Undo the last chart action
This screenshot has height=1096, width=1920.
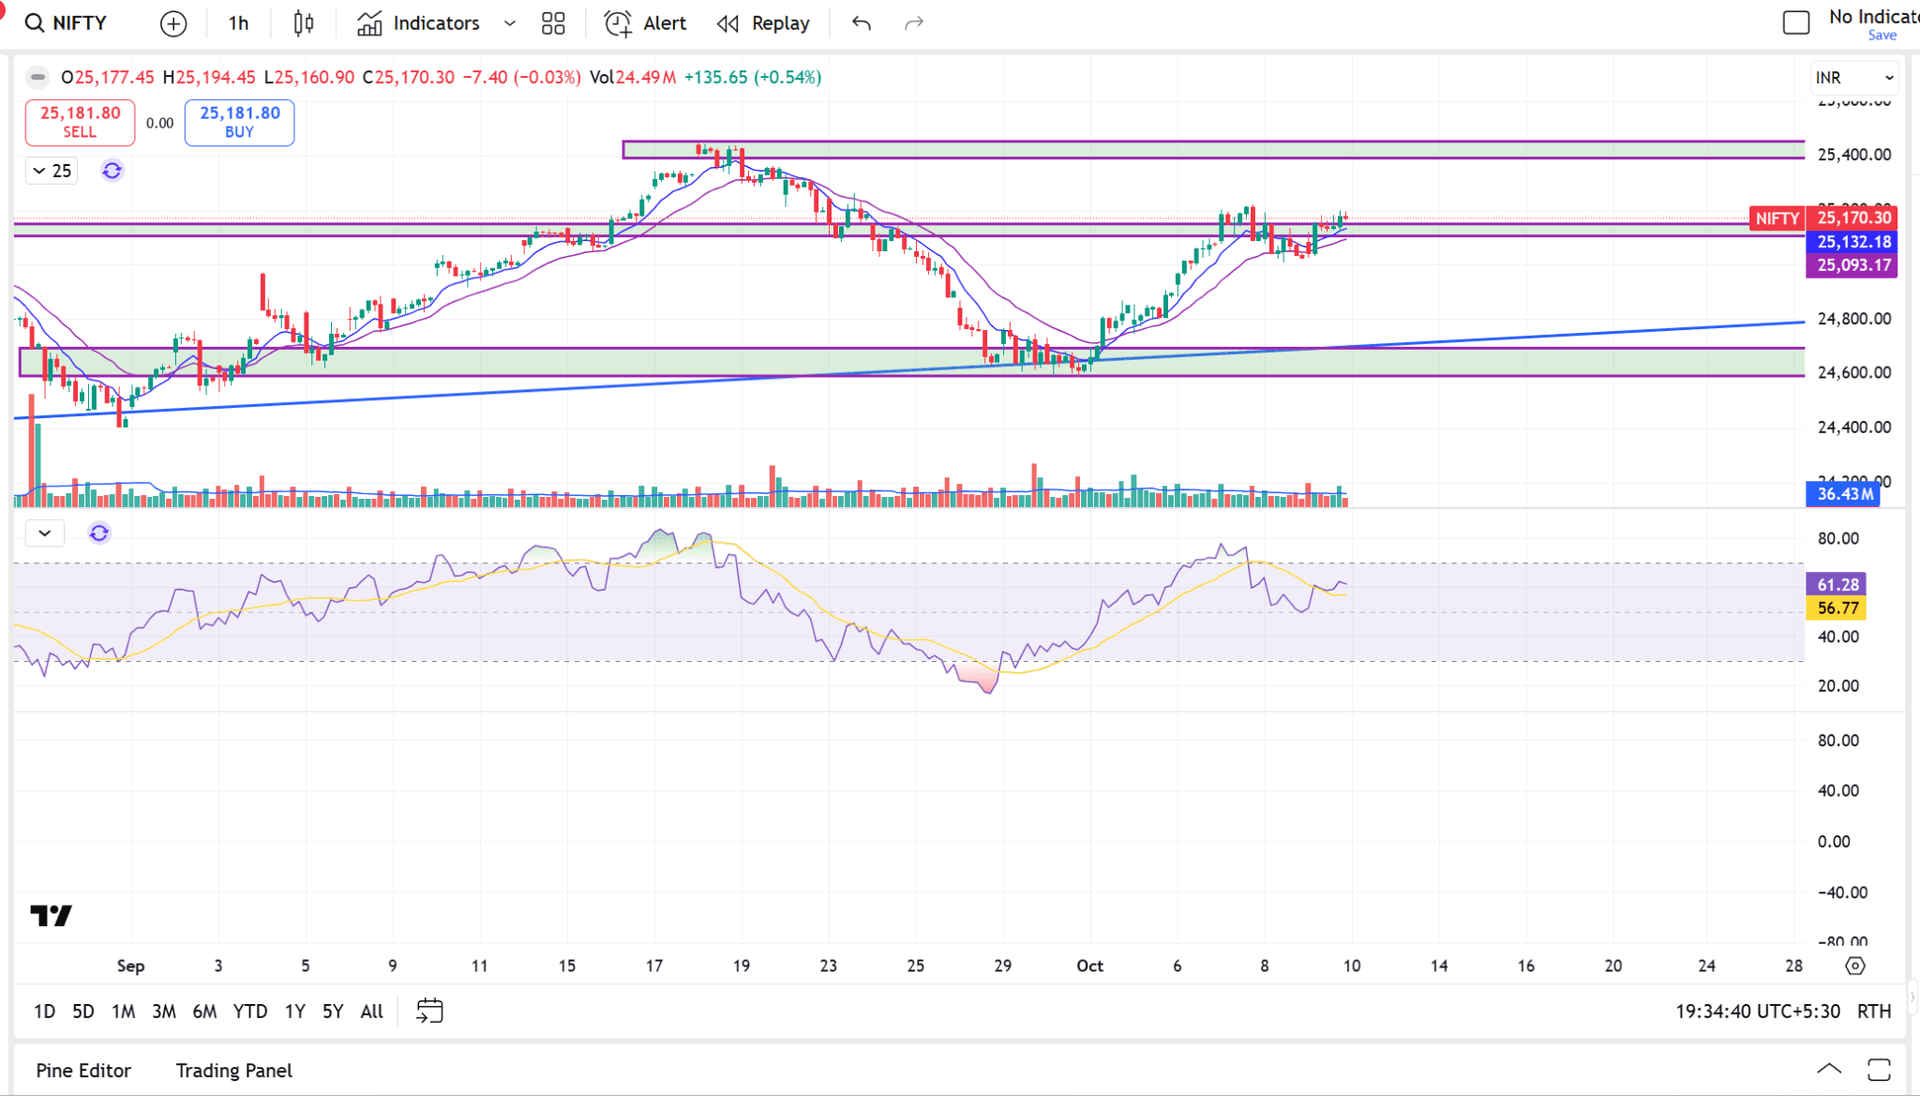tap(861, 23)
